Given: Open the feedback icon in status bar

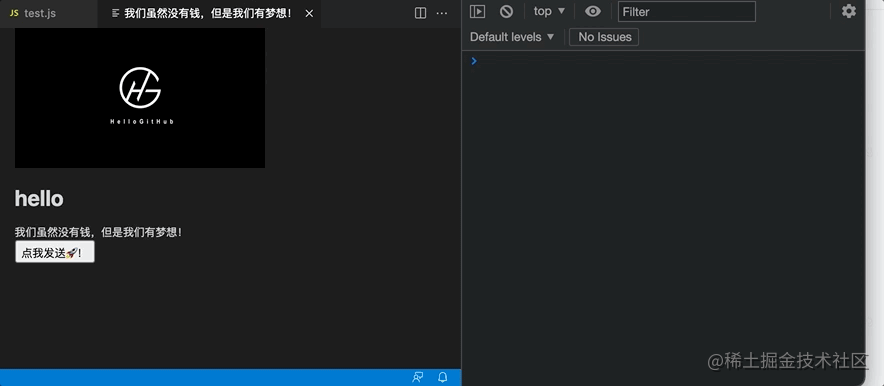Looking at the screenshot, I should tap(418, 378).
